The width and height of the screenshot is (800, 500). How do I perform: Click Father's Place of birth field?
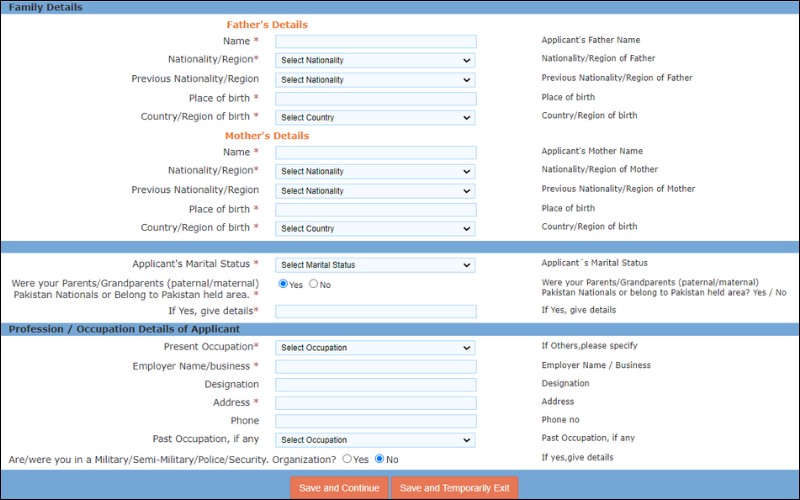(x=375, y=98)
